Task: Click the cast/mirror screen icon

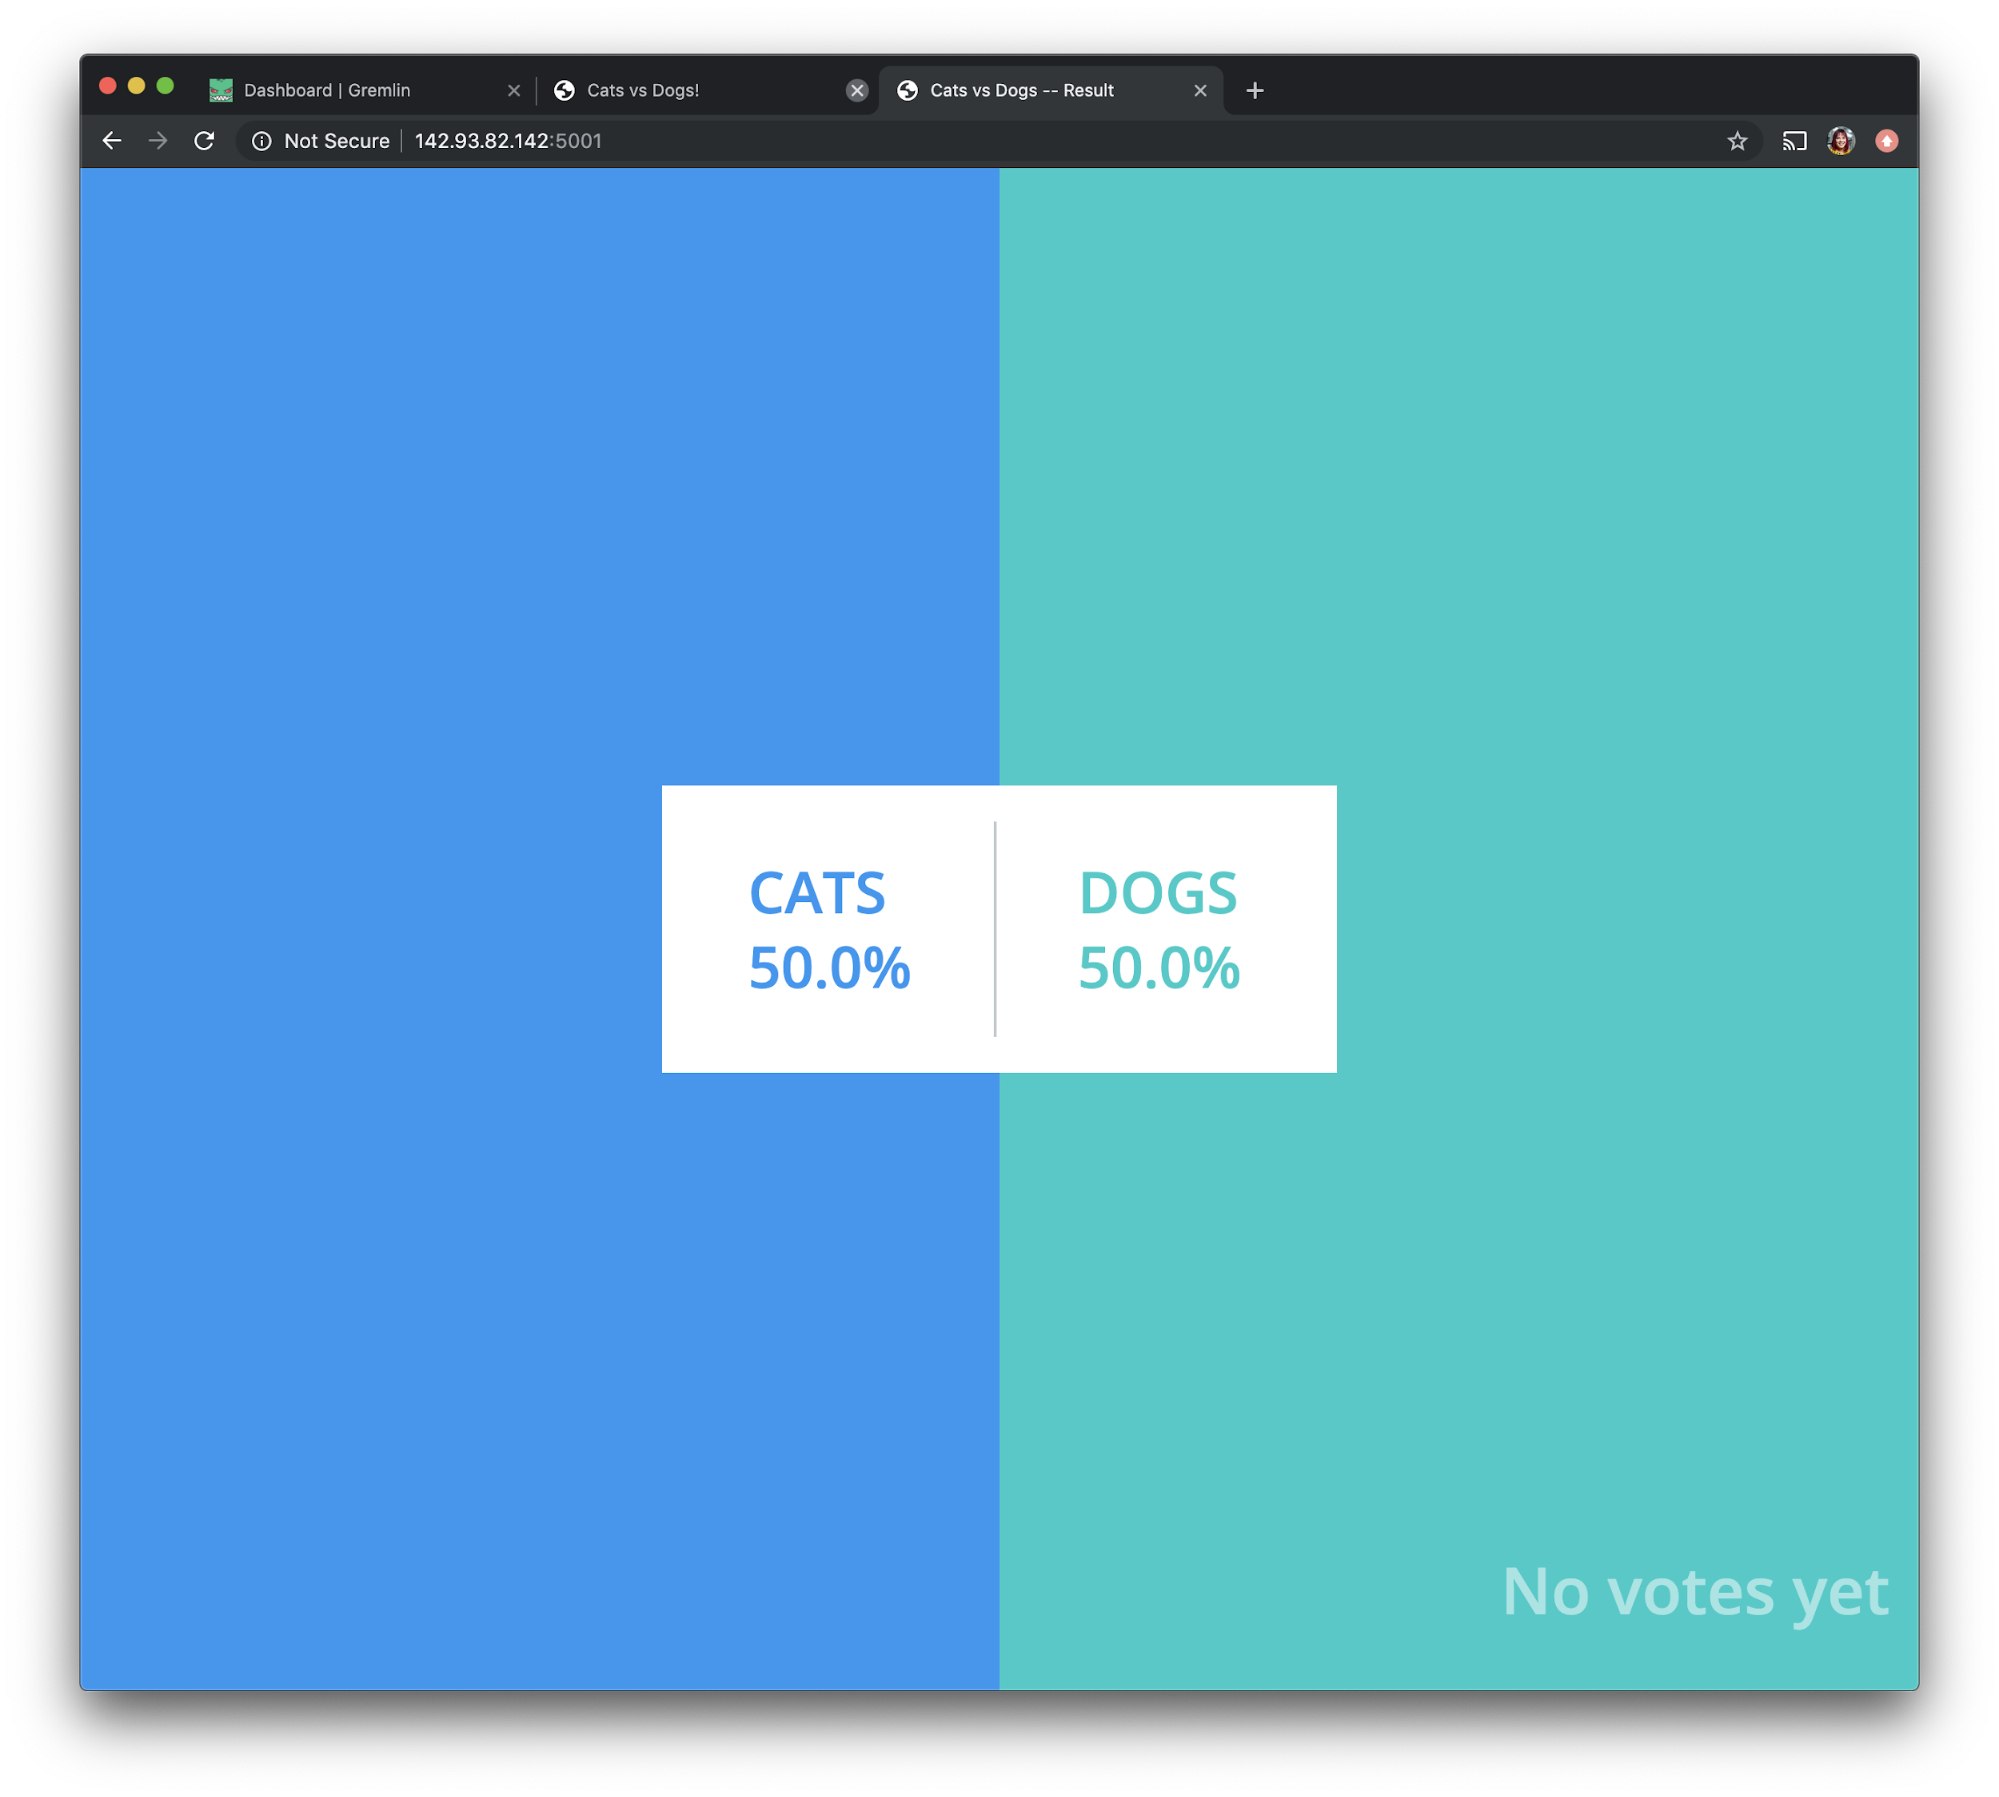Action: pyautogui.click(x=1794, y=140)
